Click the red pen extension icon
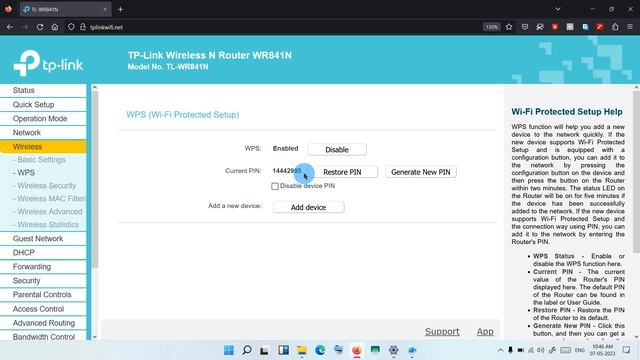 point(600,27)
